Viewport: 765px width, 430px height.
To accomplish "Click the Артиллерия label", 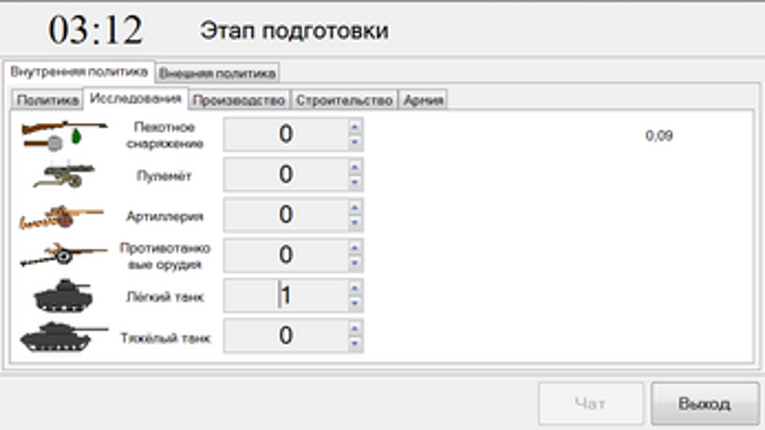I will (164, 216).
